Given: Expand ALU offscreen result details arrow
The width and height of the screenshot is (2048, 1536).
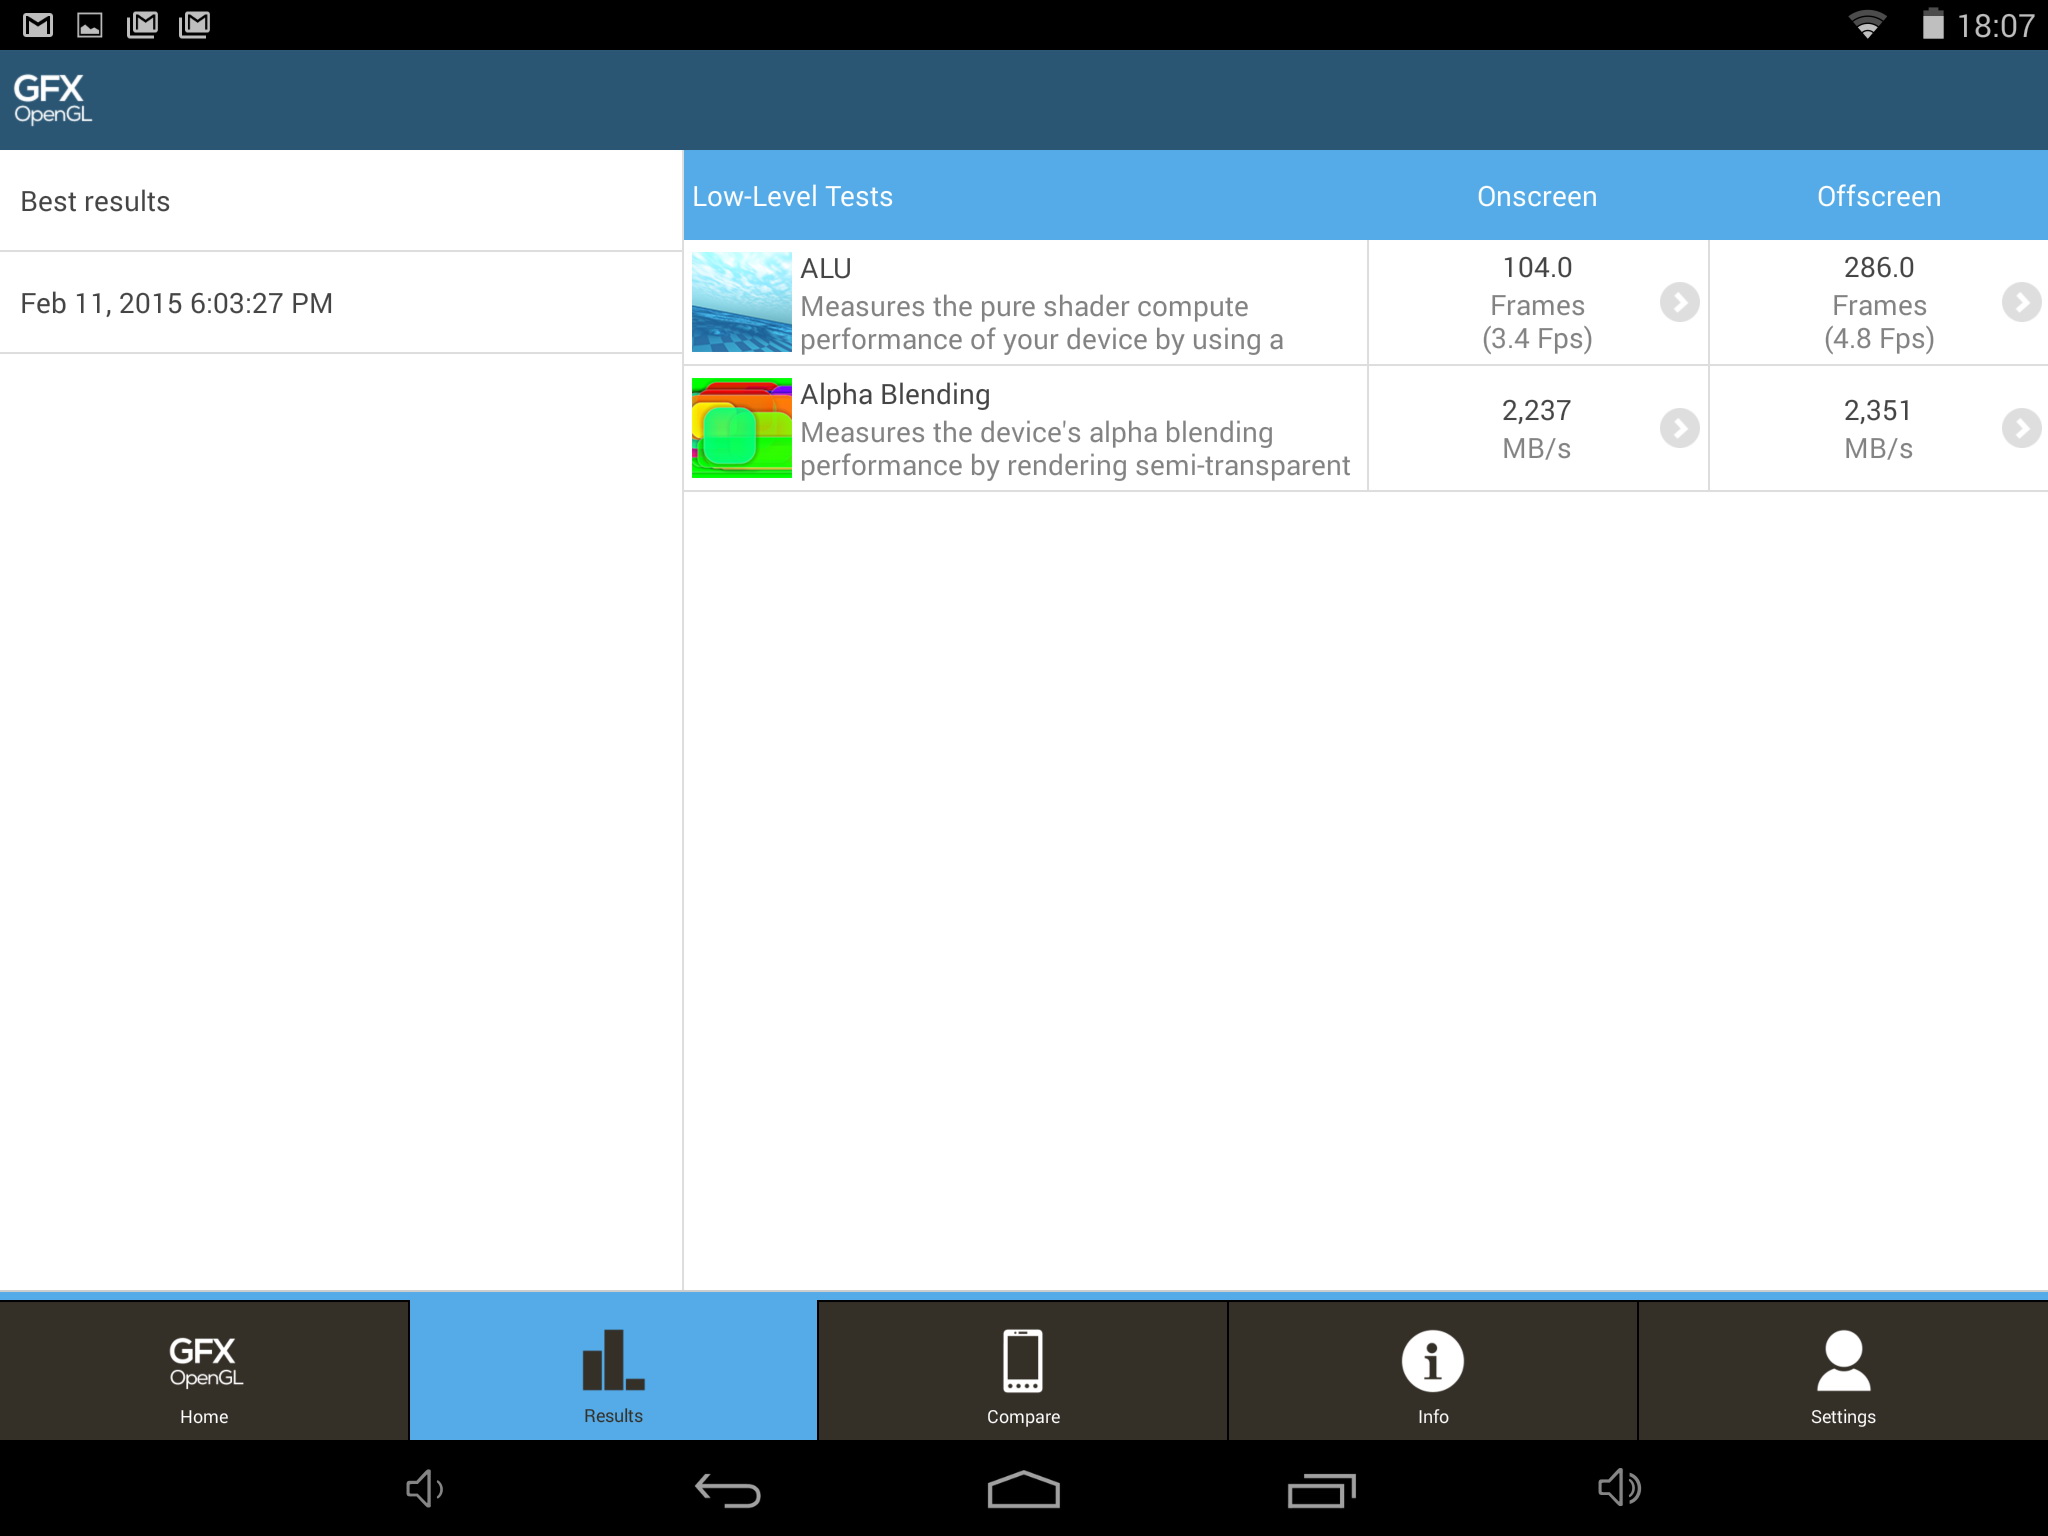Looking at the screenshot, I should coord(2021,302).
